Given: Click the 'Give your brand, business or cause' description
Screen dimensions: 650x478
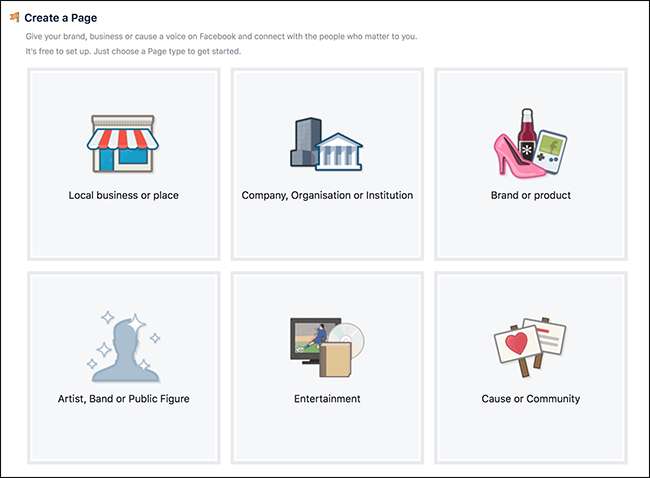Looking at the screenshot, I should click(x=221, y=36).
